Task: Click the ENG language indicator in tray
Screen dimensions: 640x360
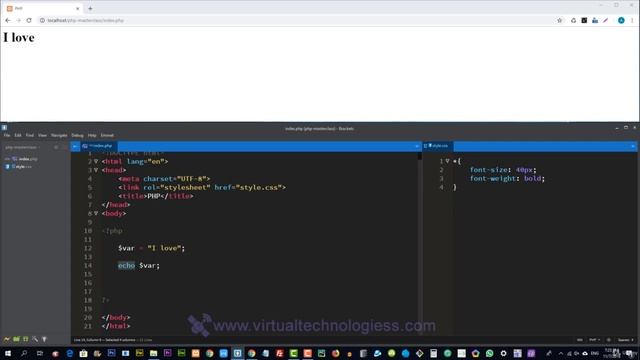Action: (595, 353)
